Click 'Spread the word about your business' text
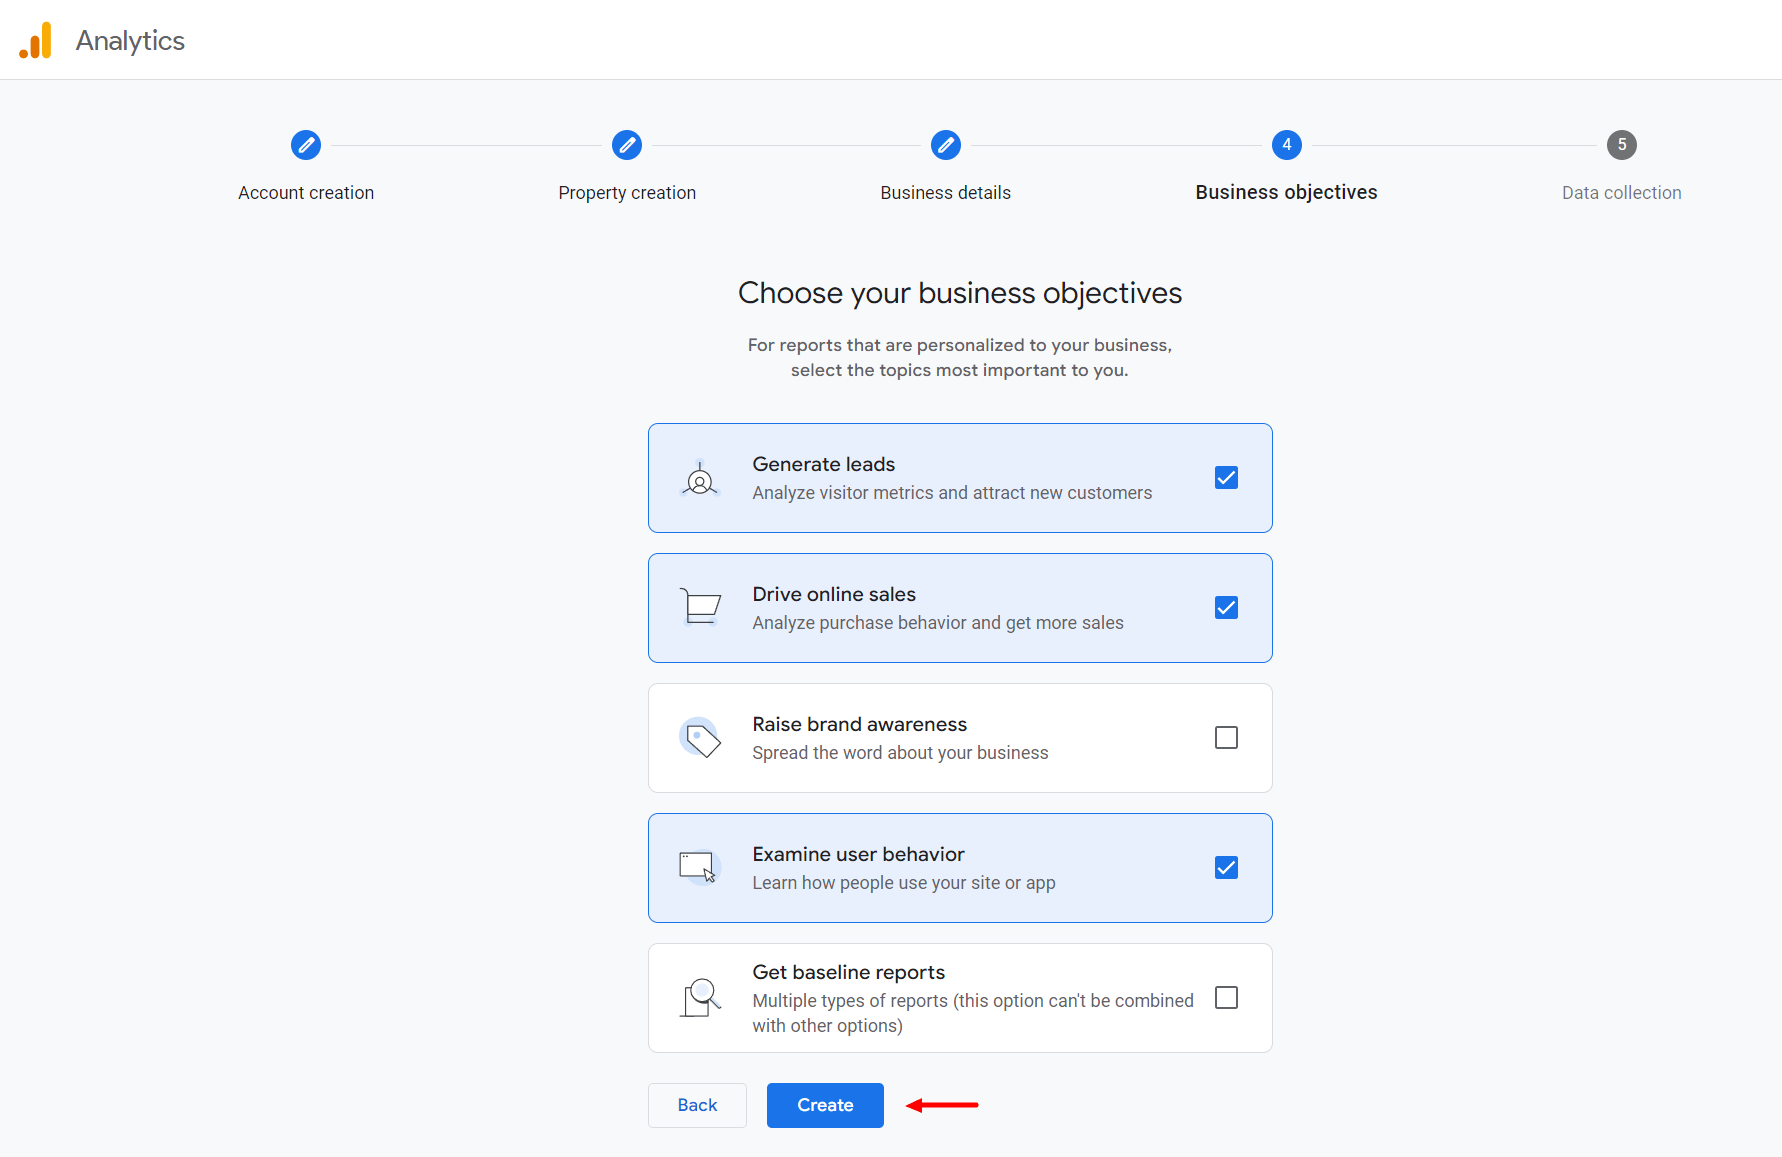The height and width of the screenshot is (1157, 1782). pos(900,753)
